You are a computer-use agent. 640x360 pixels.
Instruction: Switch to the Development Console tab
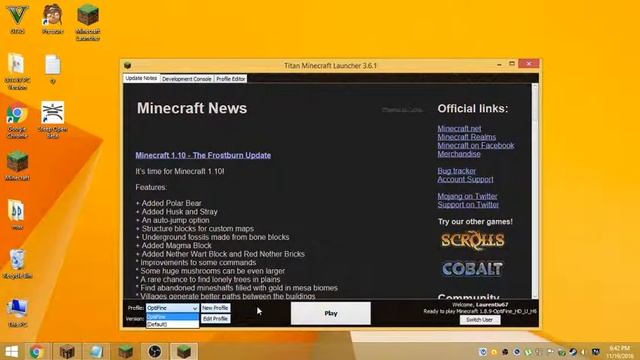point(187,79)
